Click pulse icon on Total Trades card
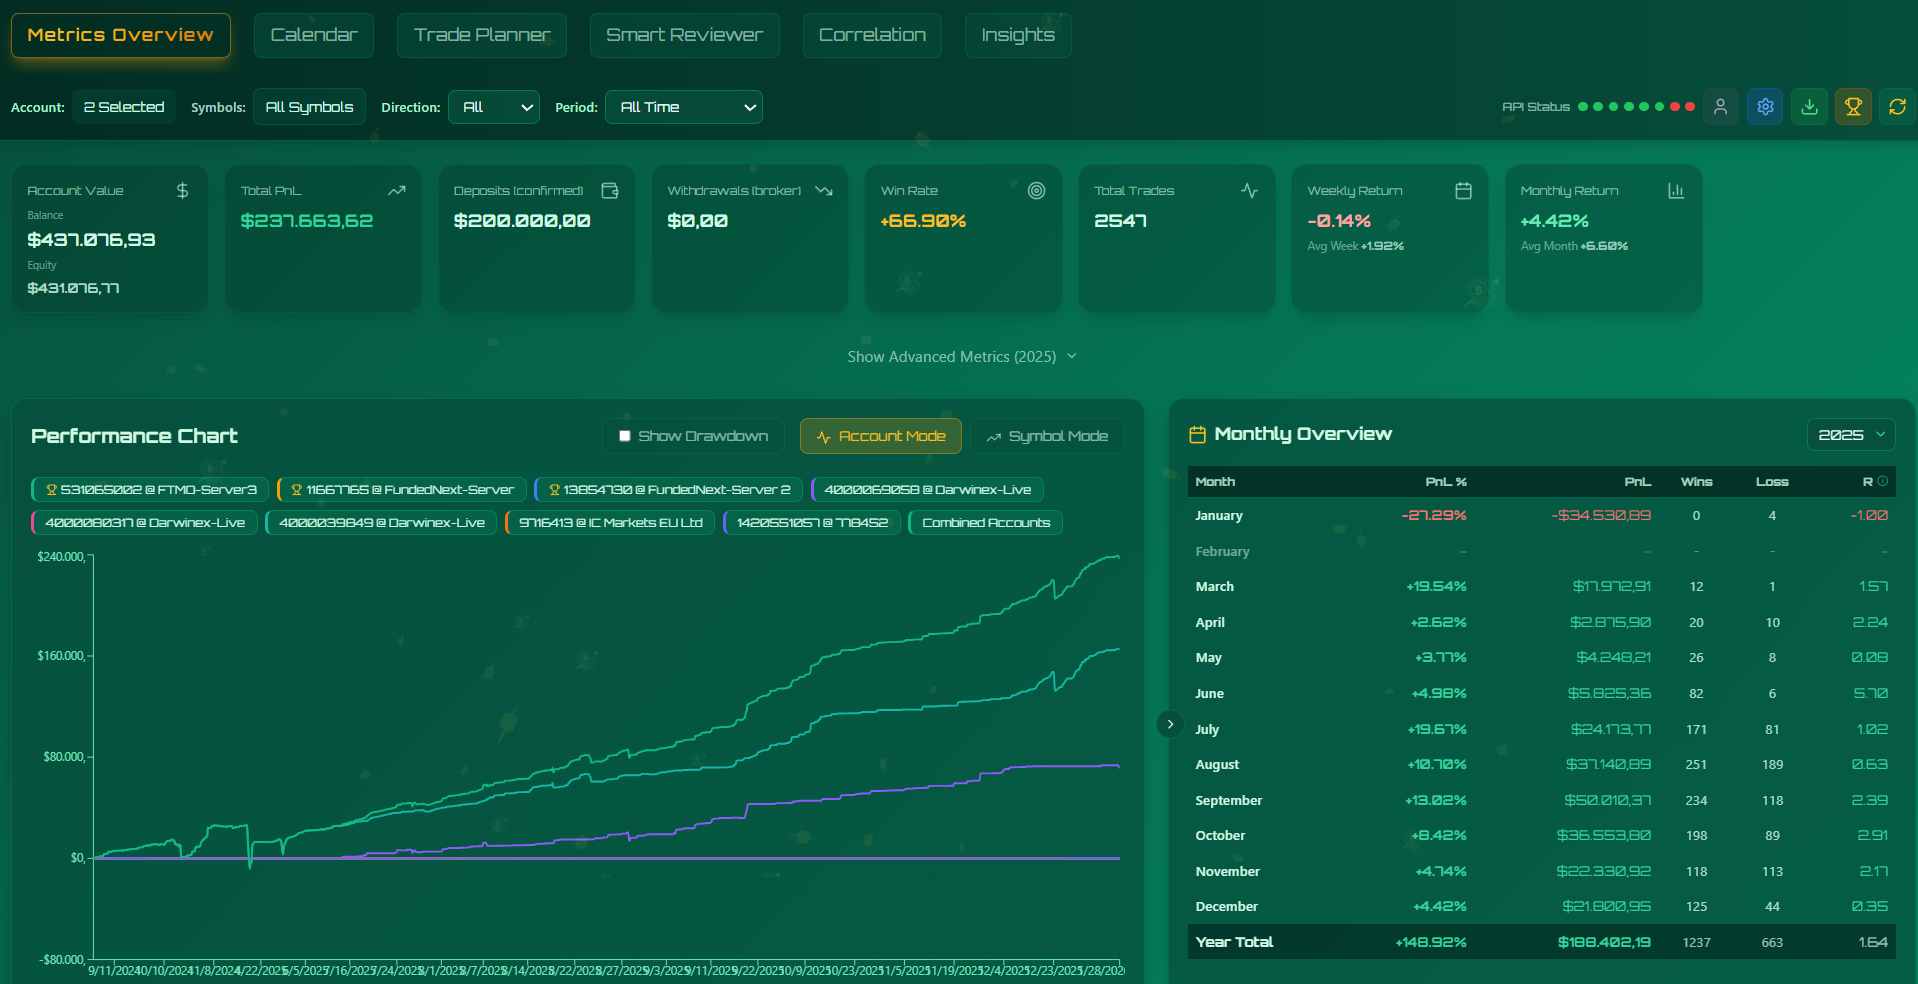This screenshot has height=984, width=1918. point(1250,190)
